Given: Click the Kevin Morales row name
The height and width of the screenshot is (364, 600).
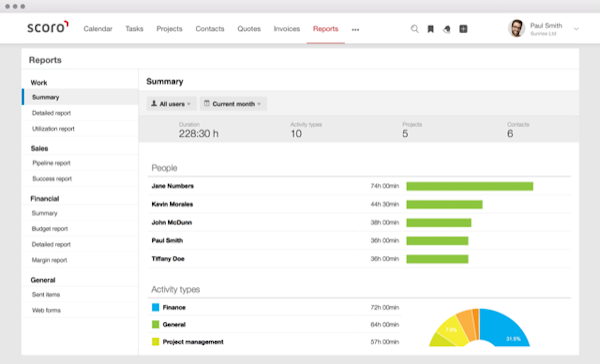Looking at the screenshot, I should pyautogui.click(x=172, y=204).
